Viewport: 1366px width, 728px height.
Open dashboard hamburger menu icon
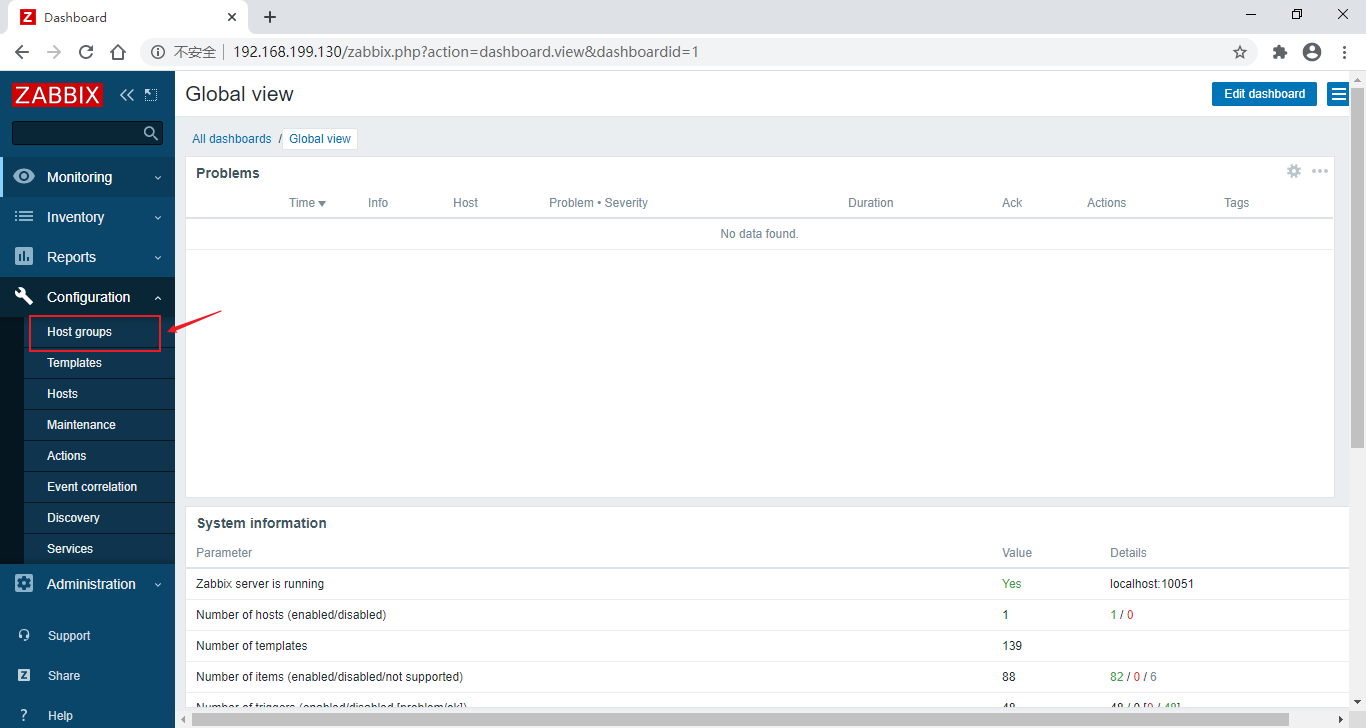click(x=1338, y=94)
